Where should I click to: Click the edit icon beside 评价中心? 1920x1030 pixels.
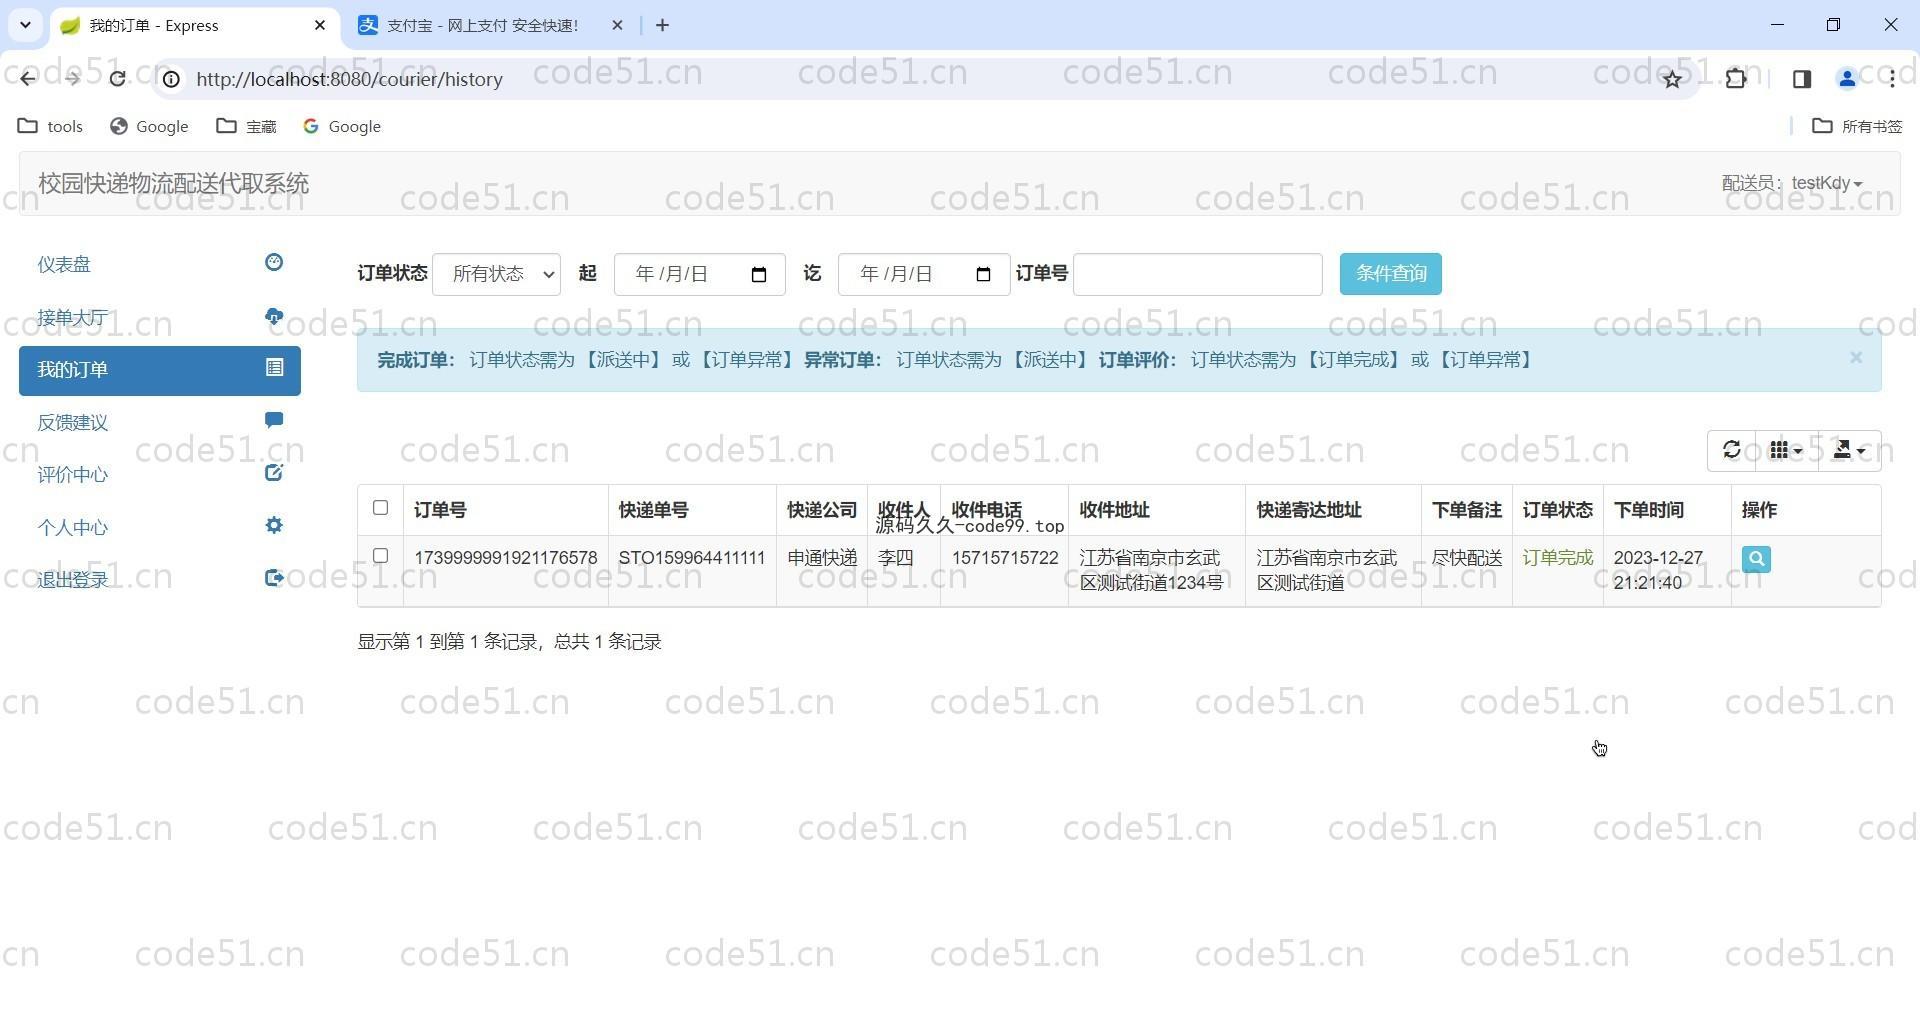[x=274, y=472]
